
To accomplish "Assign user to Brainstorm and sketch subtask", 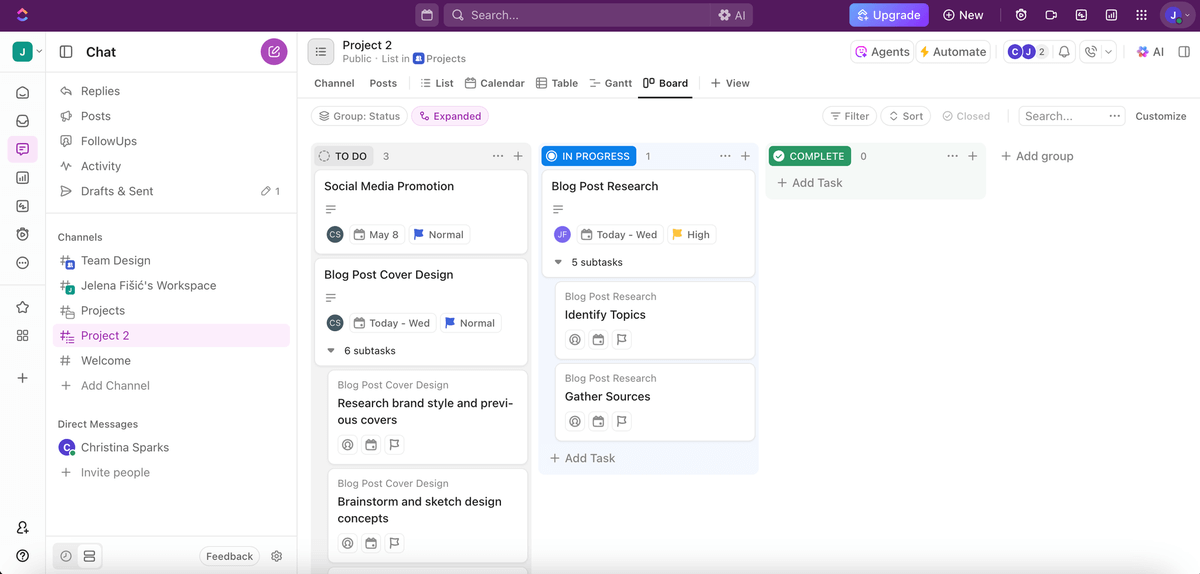I will (x=348, y=543).
